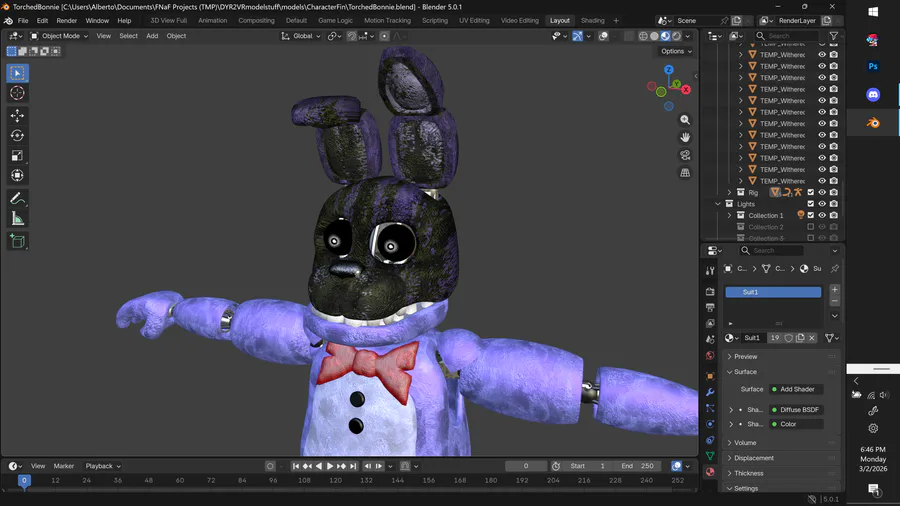Select the Move tool
Viewport: 900px width, 506px height.
tap(17, 115)
